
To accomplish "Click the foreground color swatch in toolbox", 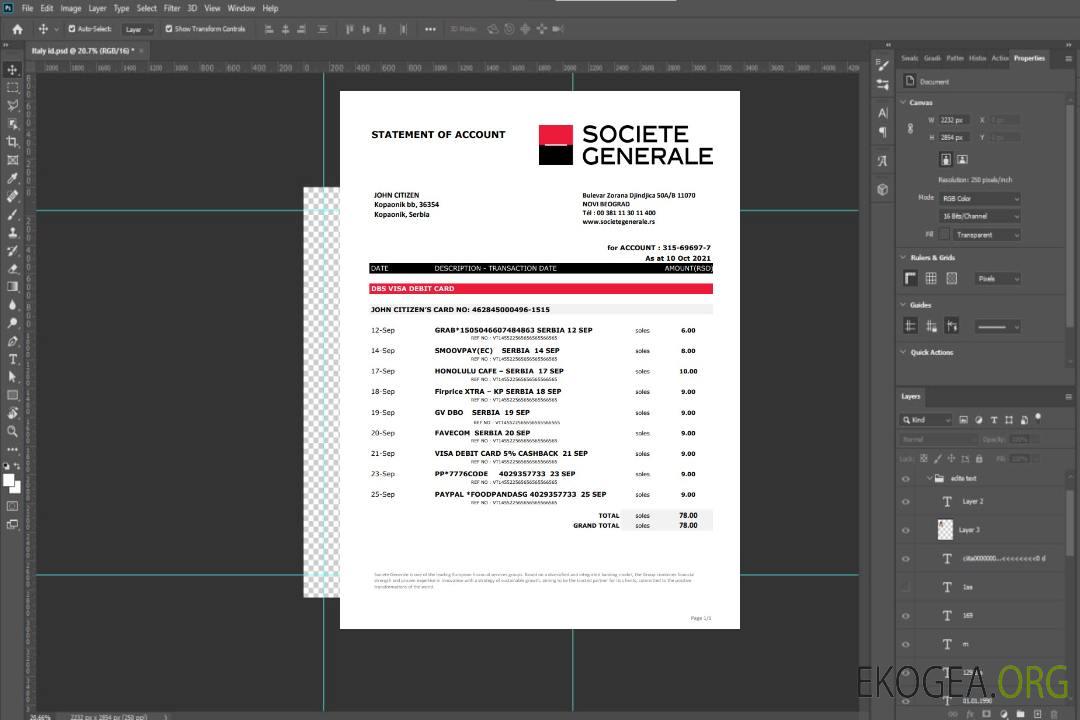I will pos(9,480).
